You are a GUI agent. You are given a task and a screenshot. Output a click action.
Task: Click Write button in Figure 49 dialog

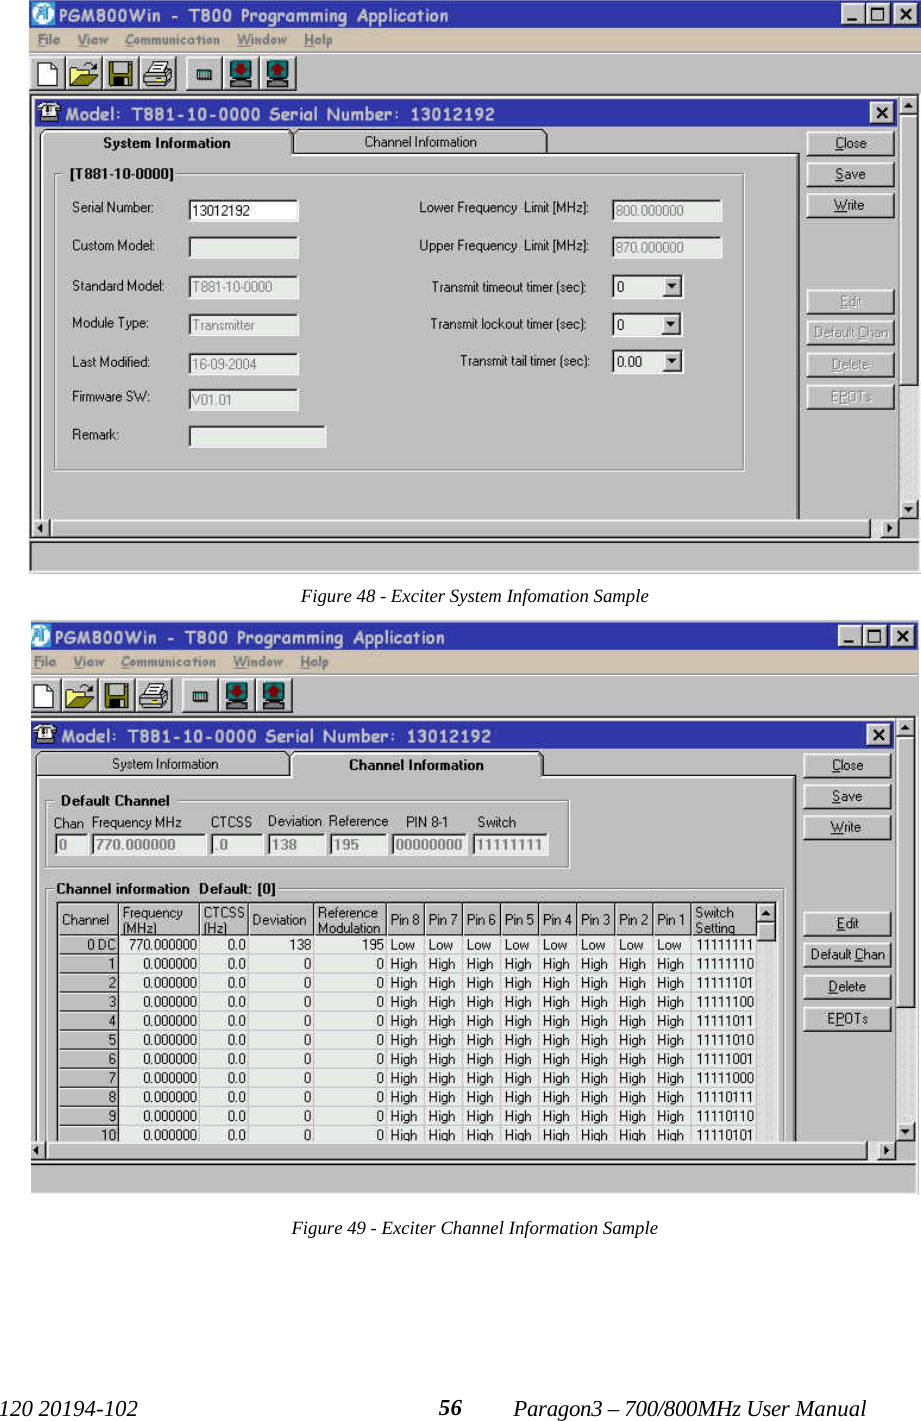coord(847,827)
